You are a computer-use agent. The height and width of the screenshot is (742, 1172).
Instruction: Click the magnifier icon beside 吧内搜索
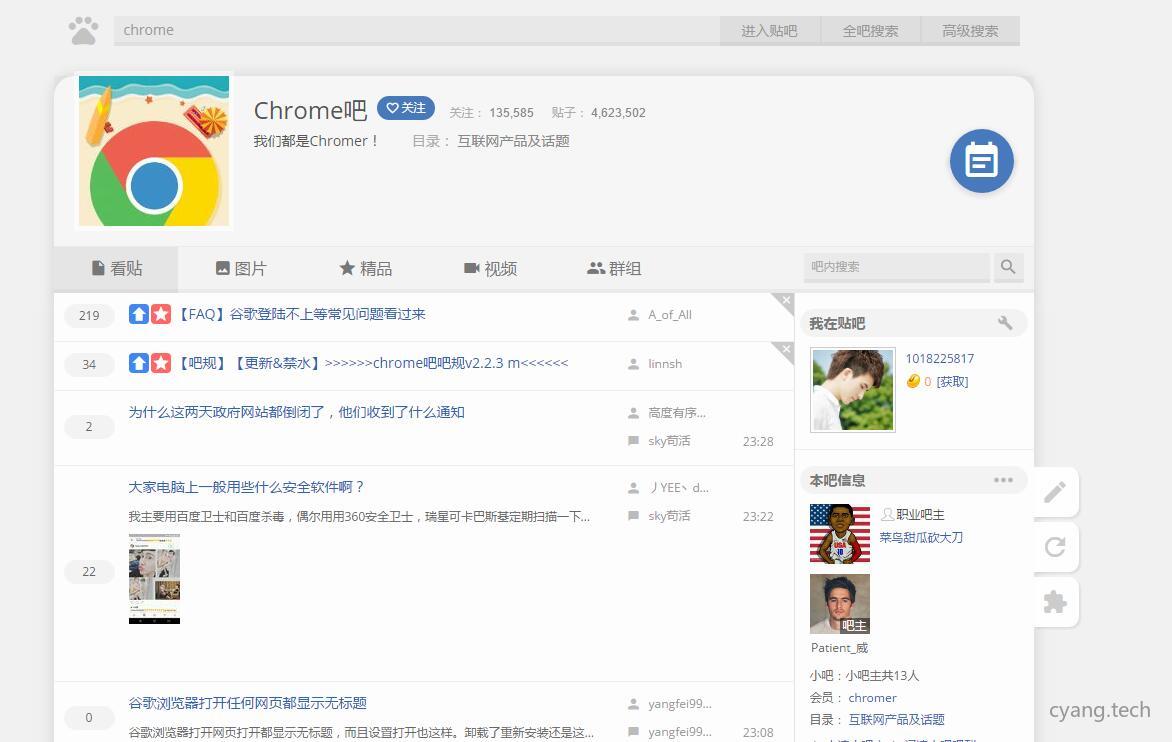tap(1008, 267)
